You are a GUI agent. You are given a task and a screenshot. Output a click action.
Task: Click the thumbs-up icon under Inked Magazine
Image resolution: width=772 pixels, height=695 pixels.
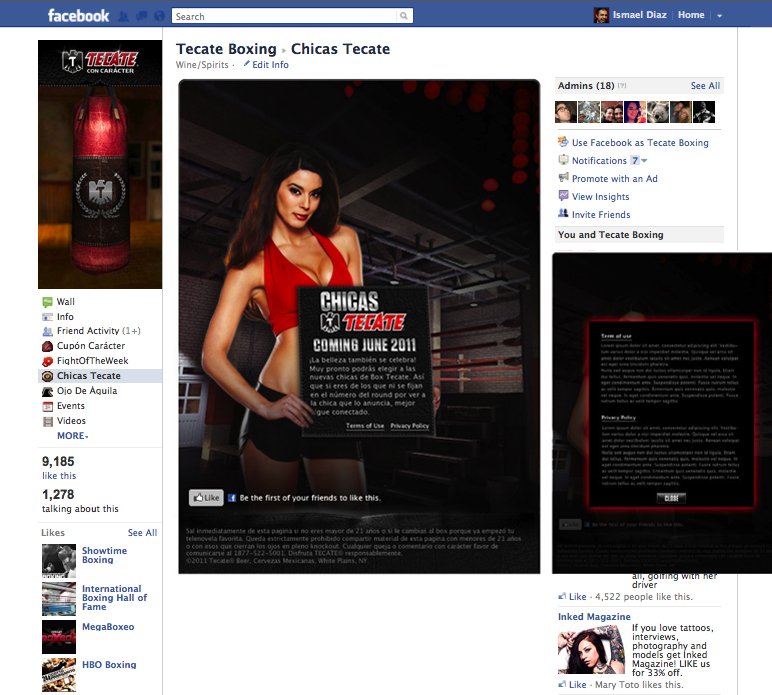pos(562,684)
